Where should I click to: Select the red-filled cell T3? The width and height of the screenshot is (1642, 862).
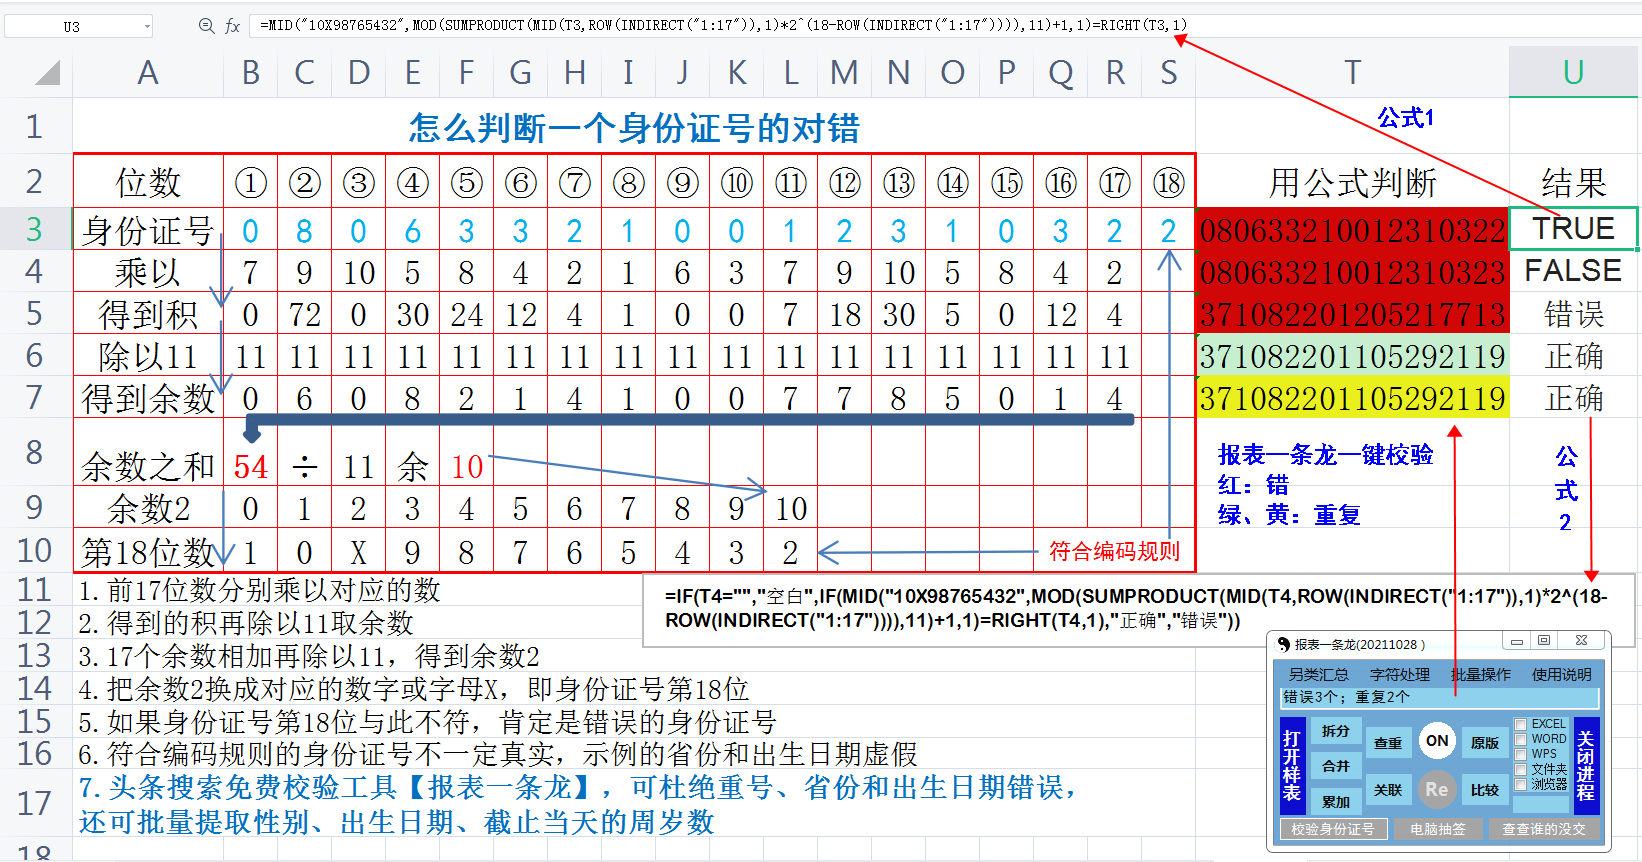(x=1352, y=230)
